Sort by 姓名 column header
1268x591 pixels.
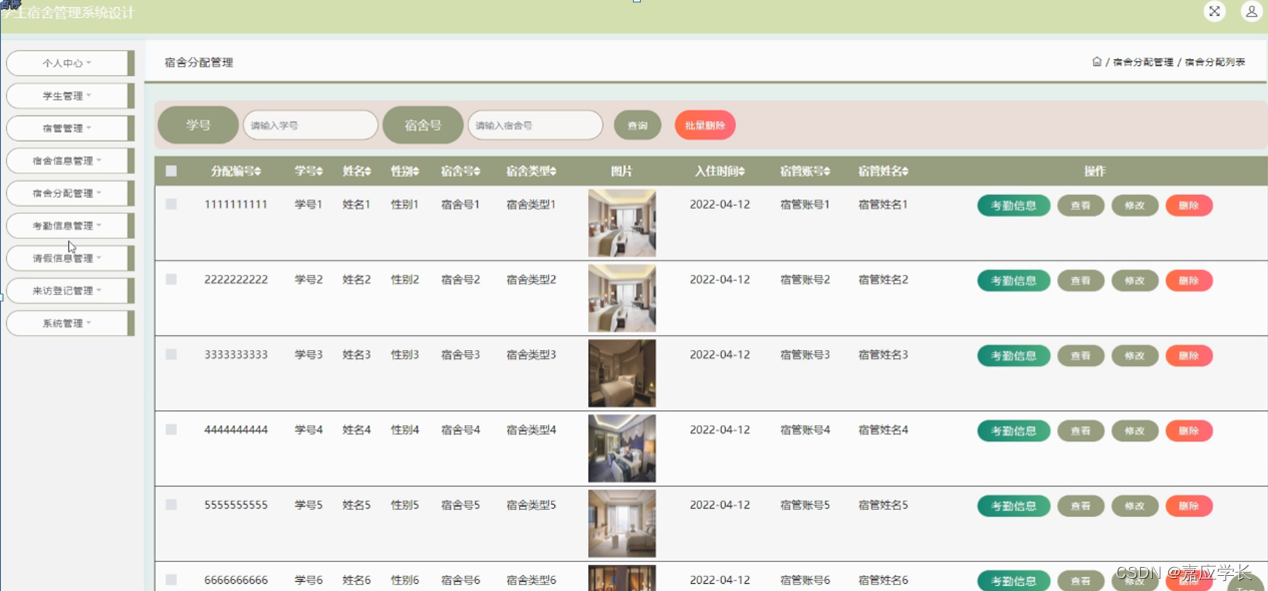(356, 171)
